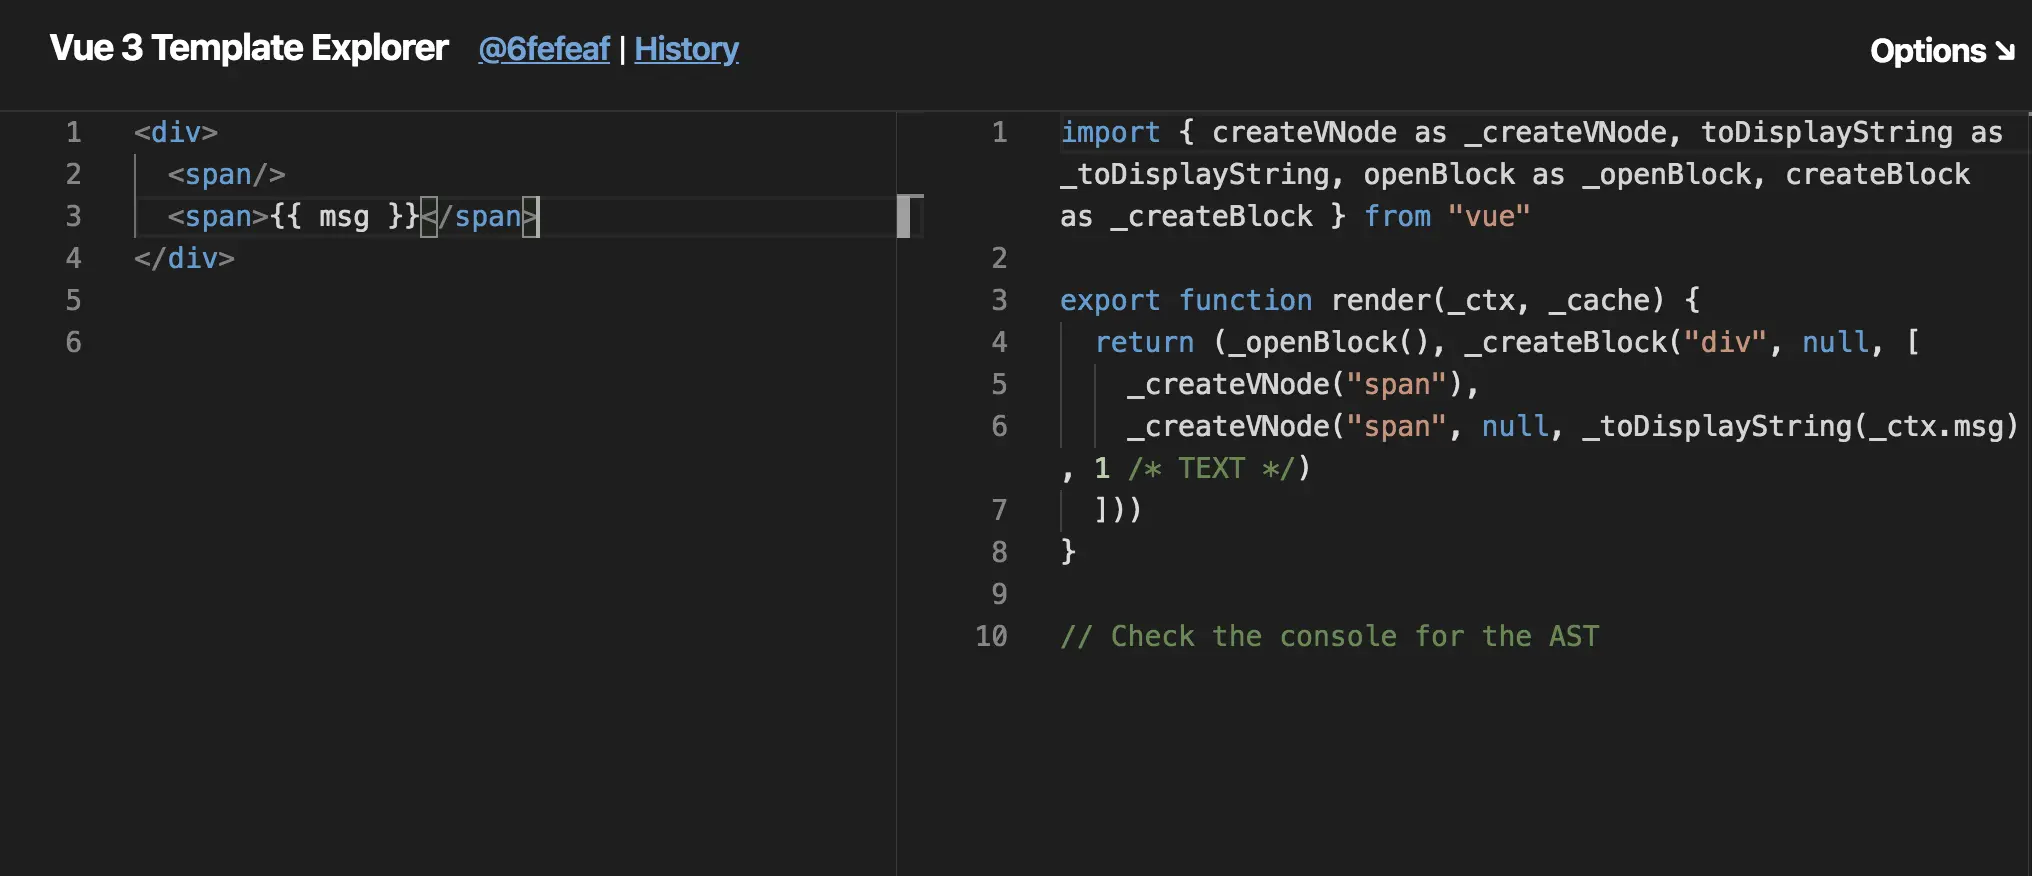The image size is (2032, 876).
Task: Click the 'Check the console for the AST' comment
Action: (x=1330, y=636)
